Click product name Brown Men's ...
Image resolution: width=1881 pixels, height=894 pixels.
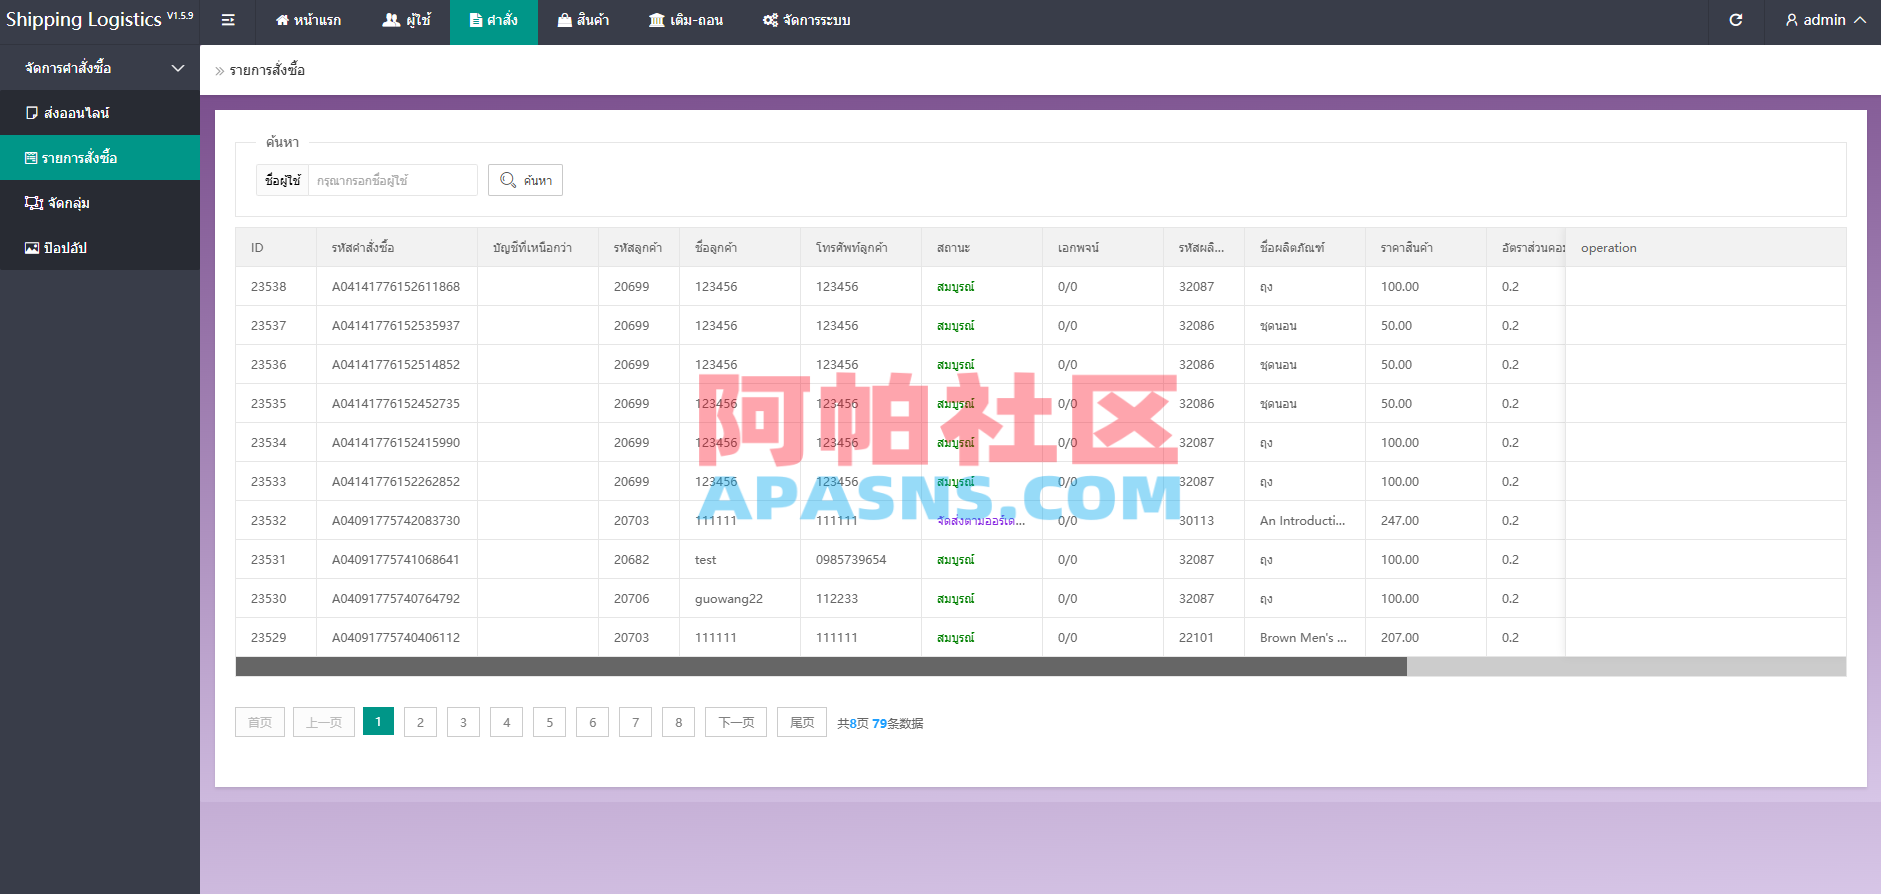tap(1303, 638)
